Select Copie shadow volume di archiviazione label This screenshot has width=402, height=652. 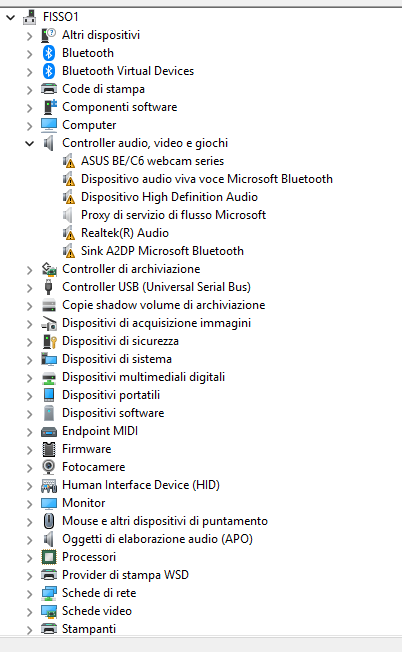(x=163, y=305)
